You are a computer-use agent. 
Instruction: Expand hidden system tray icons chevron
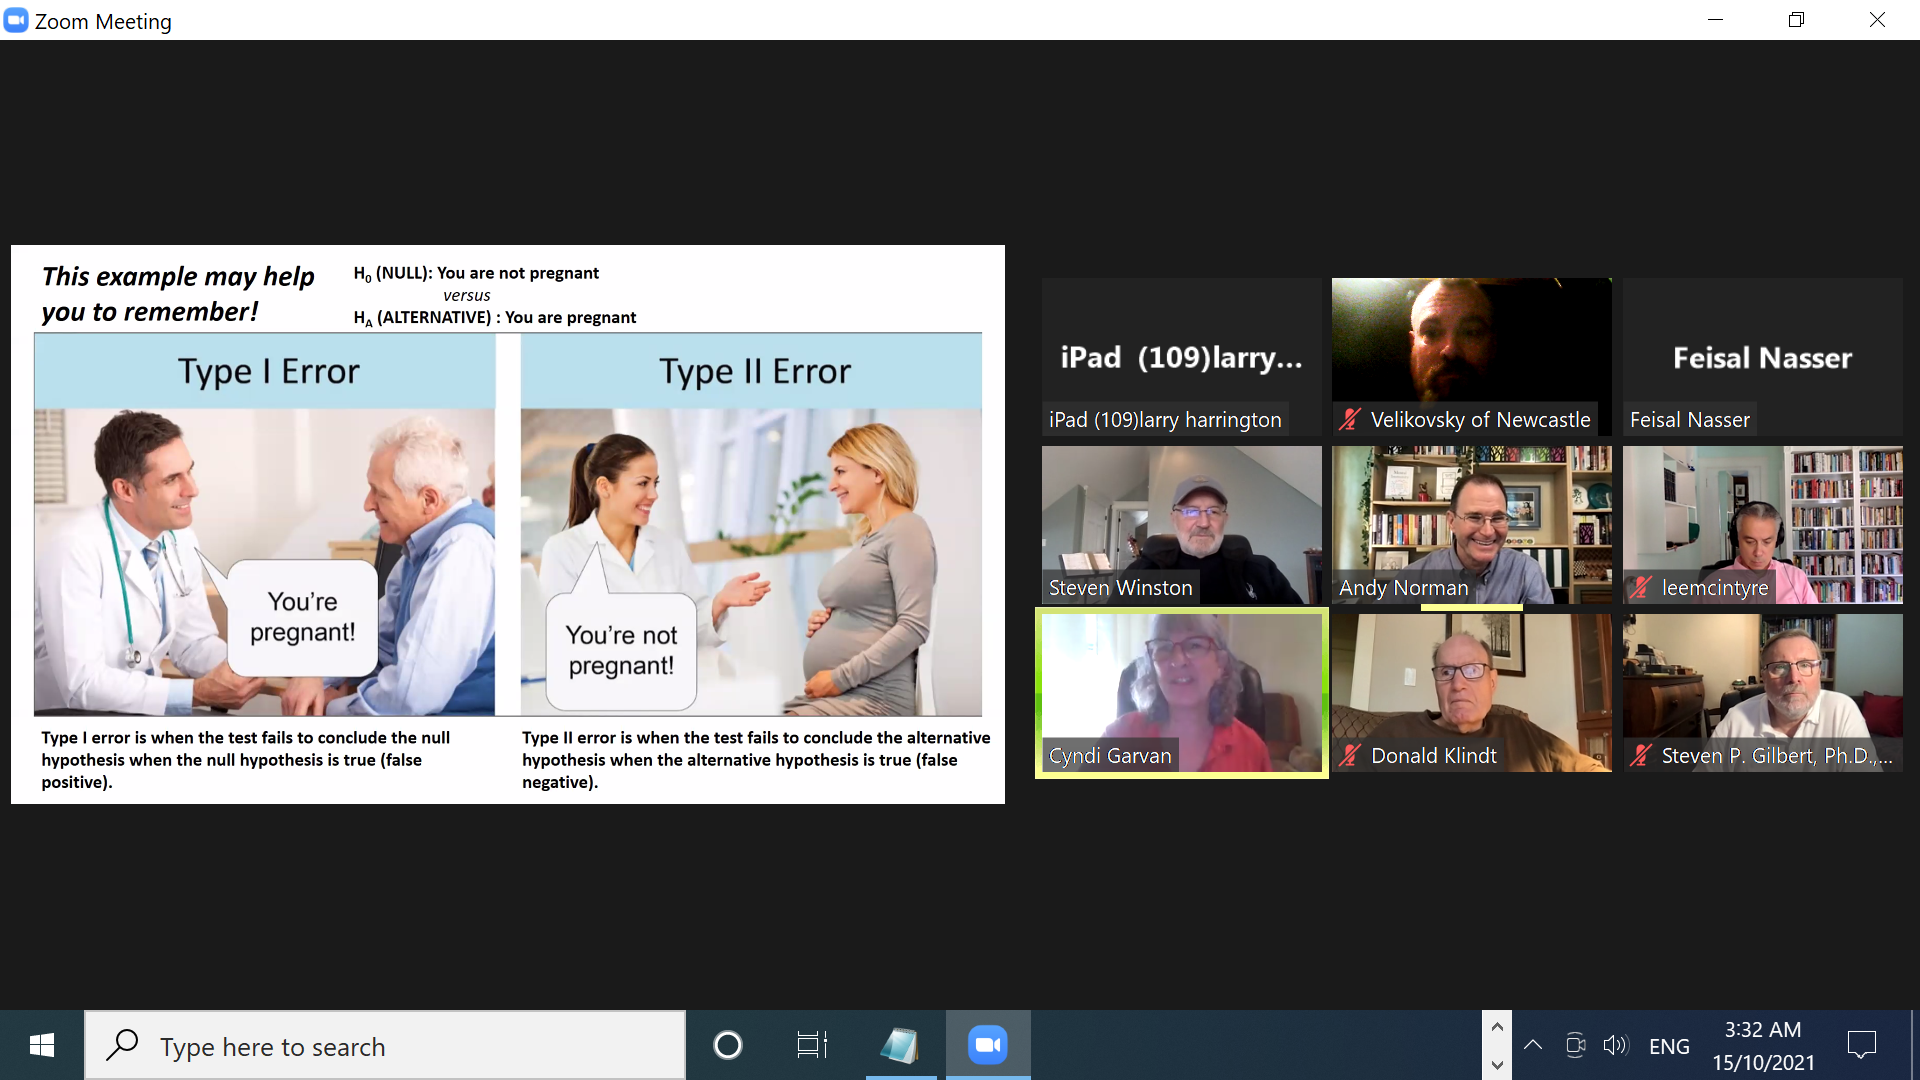tap(1532, 1046)
